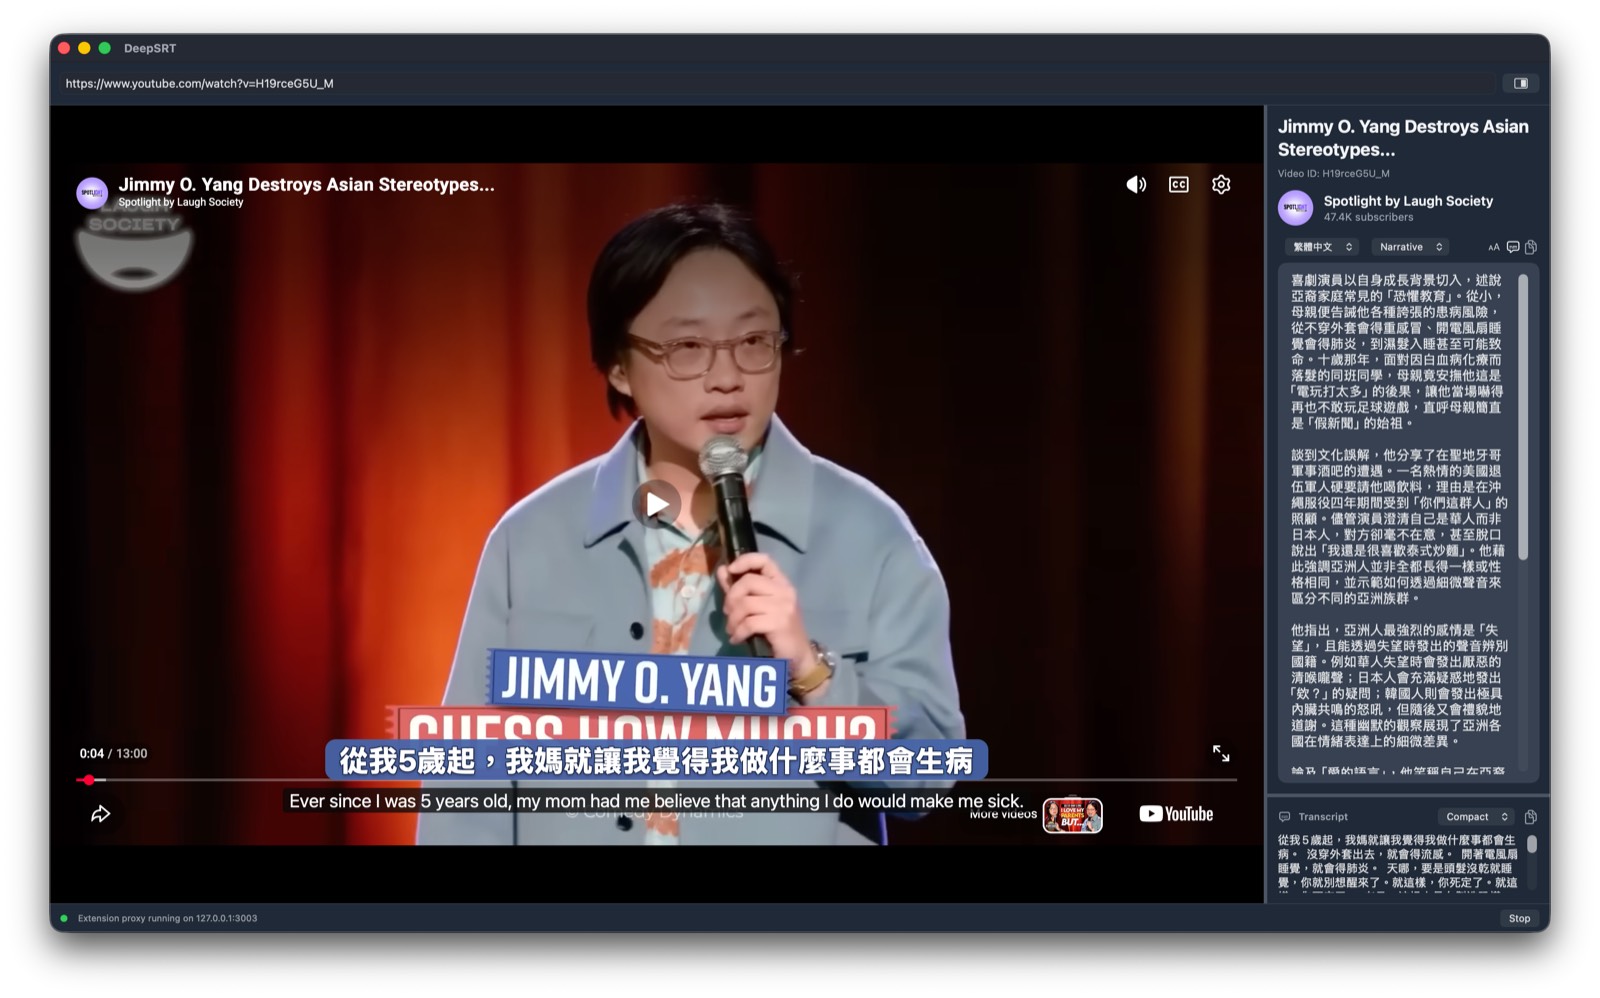Mute the video with the speaker icon
1600x998 pixels.
pyautogui.click(x=1136, y=185)
